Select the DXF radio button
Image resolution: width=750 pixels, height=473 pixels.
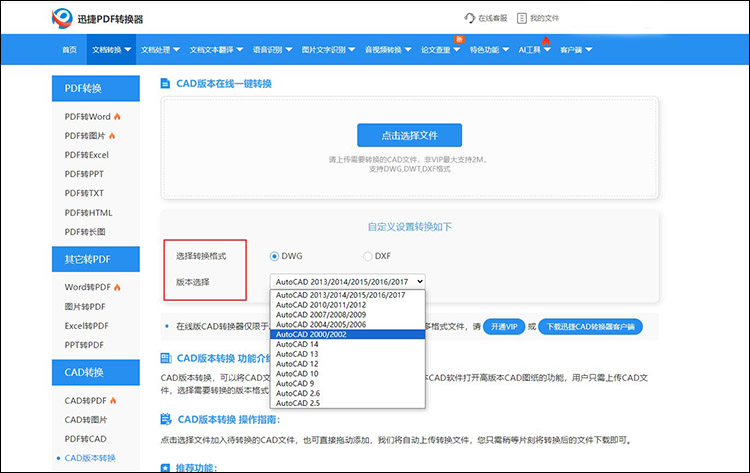click(367, 256)
